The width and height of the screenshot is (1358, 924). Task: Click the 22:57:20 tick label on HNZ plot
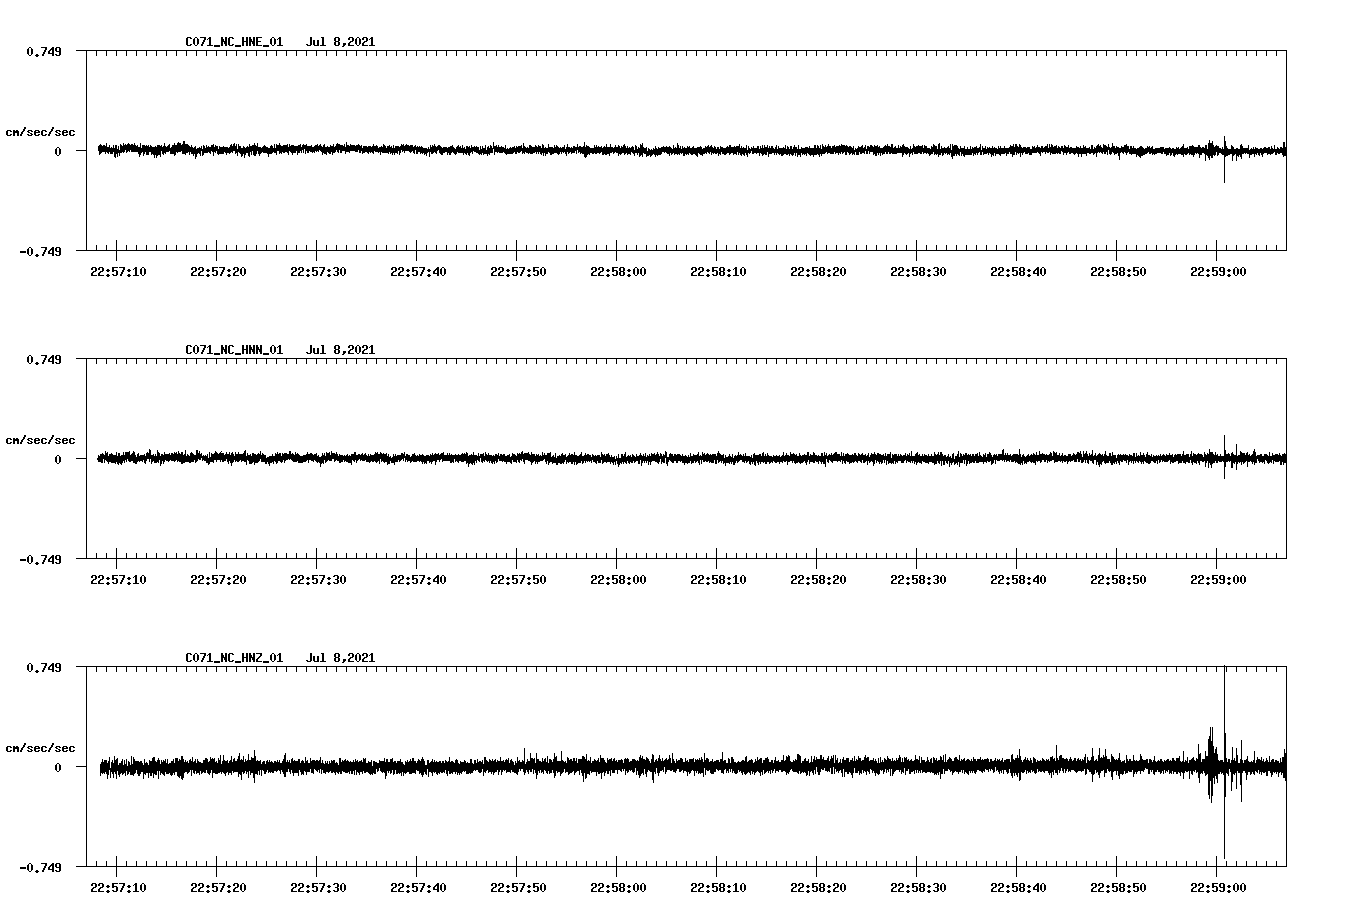point(218,887)
